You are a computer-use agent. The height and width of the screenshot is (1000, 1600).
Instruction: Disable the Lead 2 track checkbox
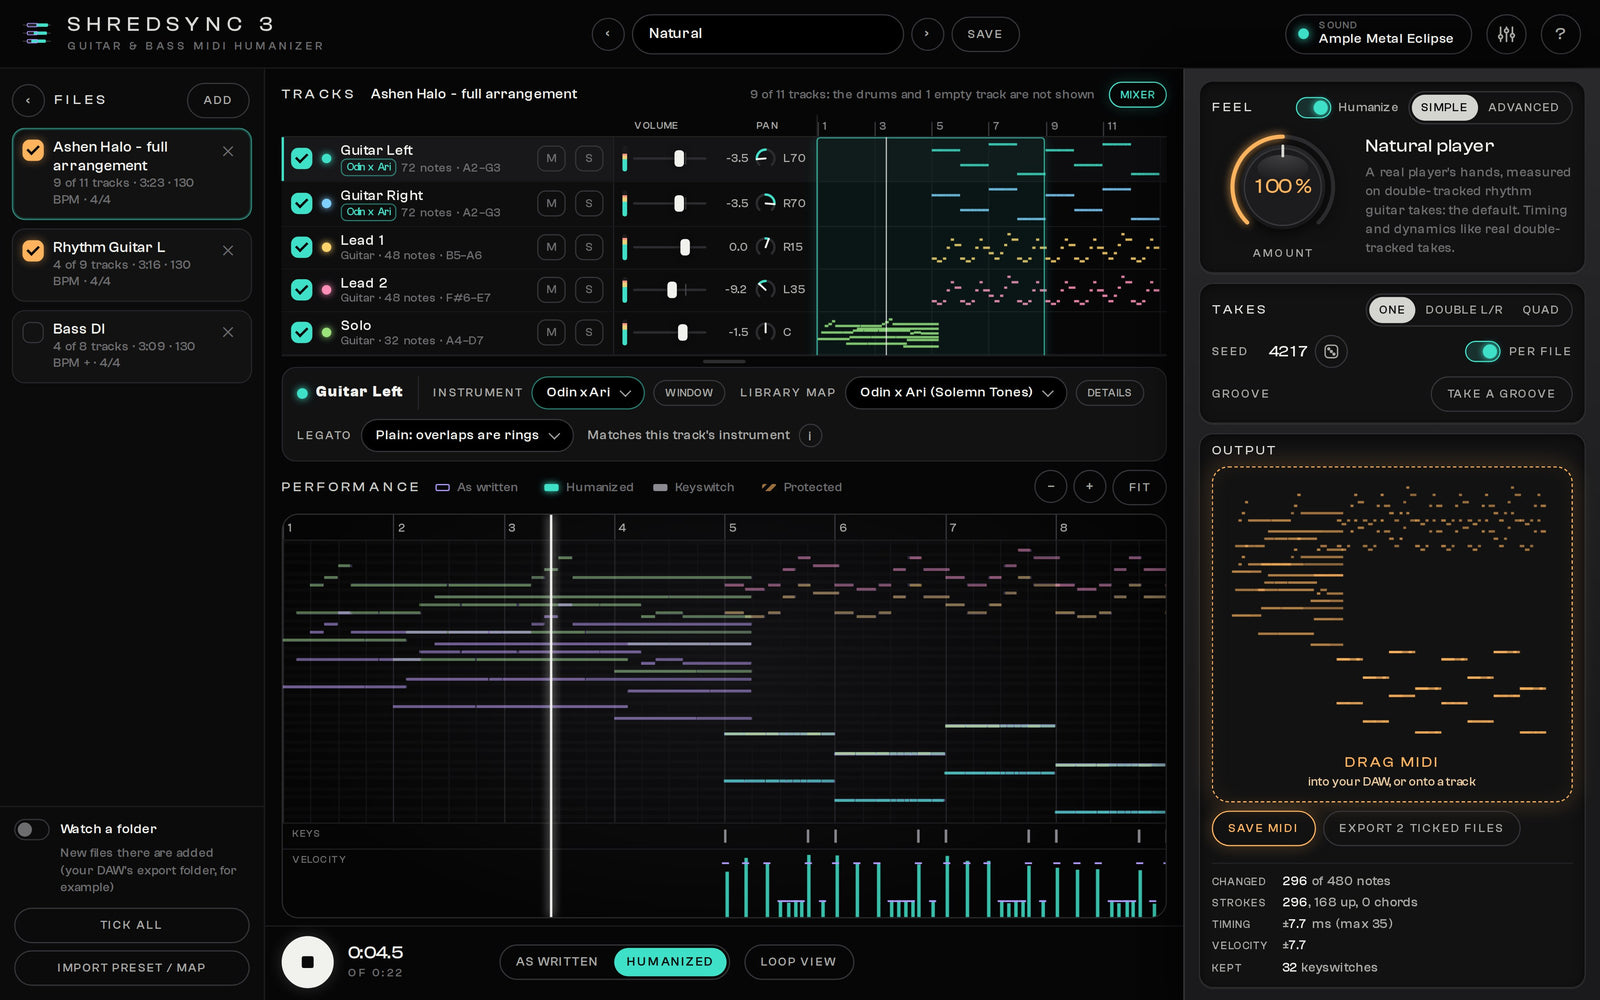tap(301, 289)
